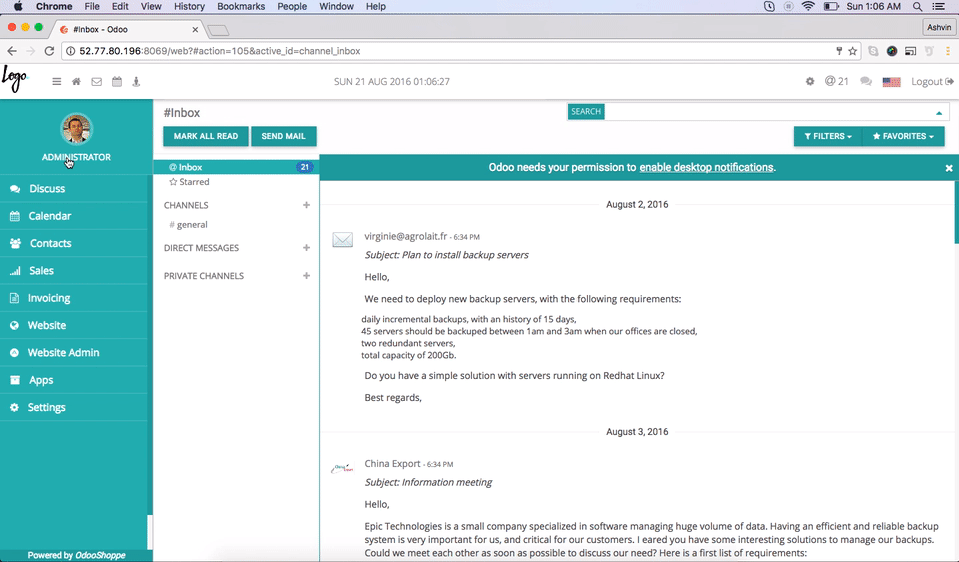Add a direct message with plus icon
959x562 pixels.
(306, 248)
